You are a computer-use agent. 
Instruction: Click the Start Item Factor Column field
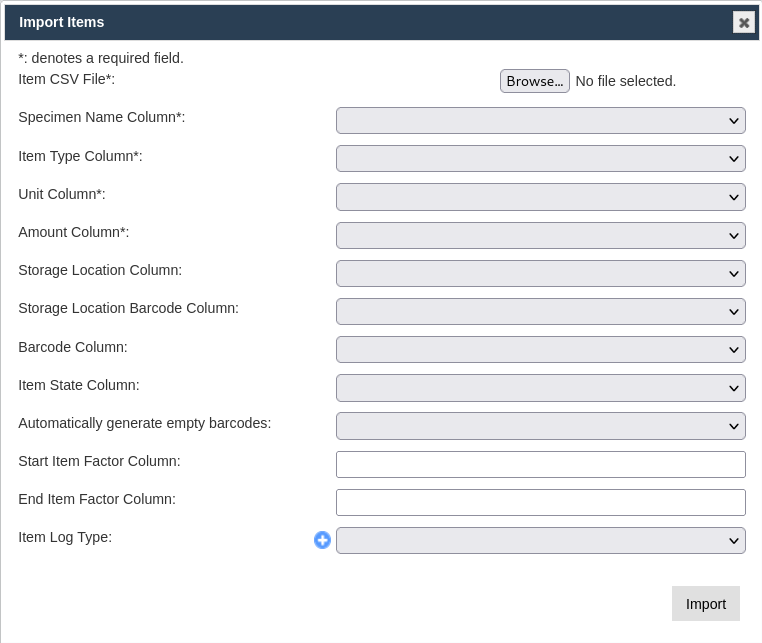coord(540,464)
